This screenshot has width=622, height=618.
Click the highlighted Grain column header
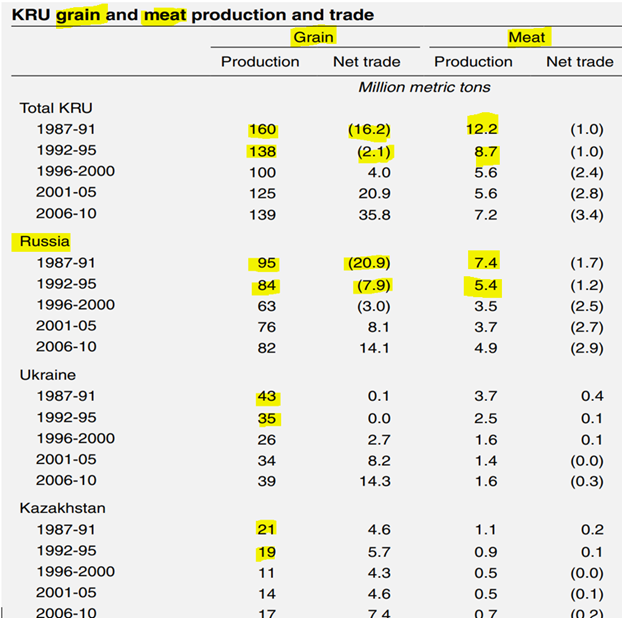[313, 37]
